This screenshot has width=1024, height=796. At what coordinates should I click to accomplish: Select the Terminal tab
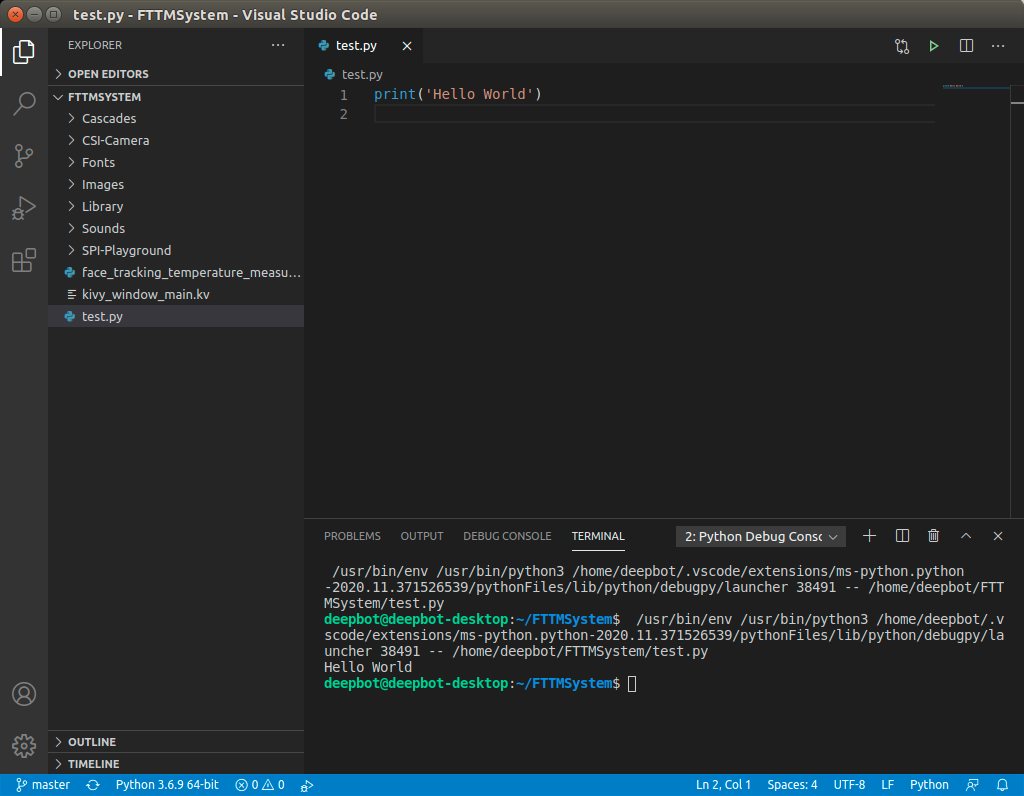coord(598,536)
